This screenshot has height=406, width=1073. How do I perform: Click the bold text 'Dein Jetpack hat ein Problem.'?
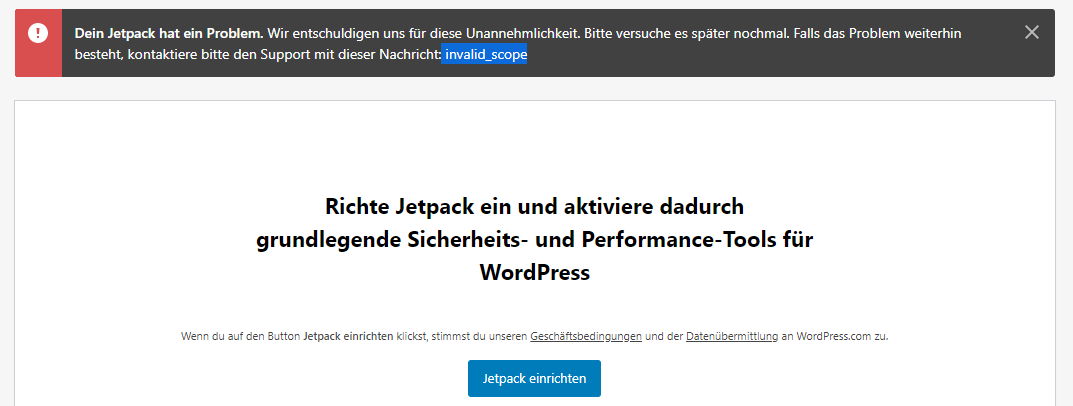[169, 33]
